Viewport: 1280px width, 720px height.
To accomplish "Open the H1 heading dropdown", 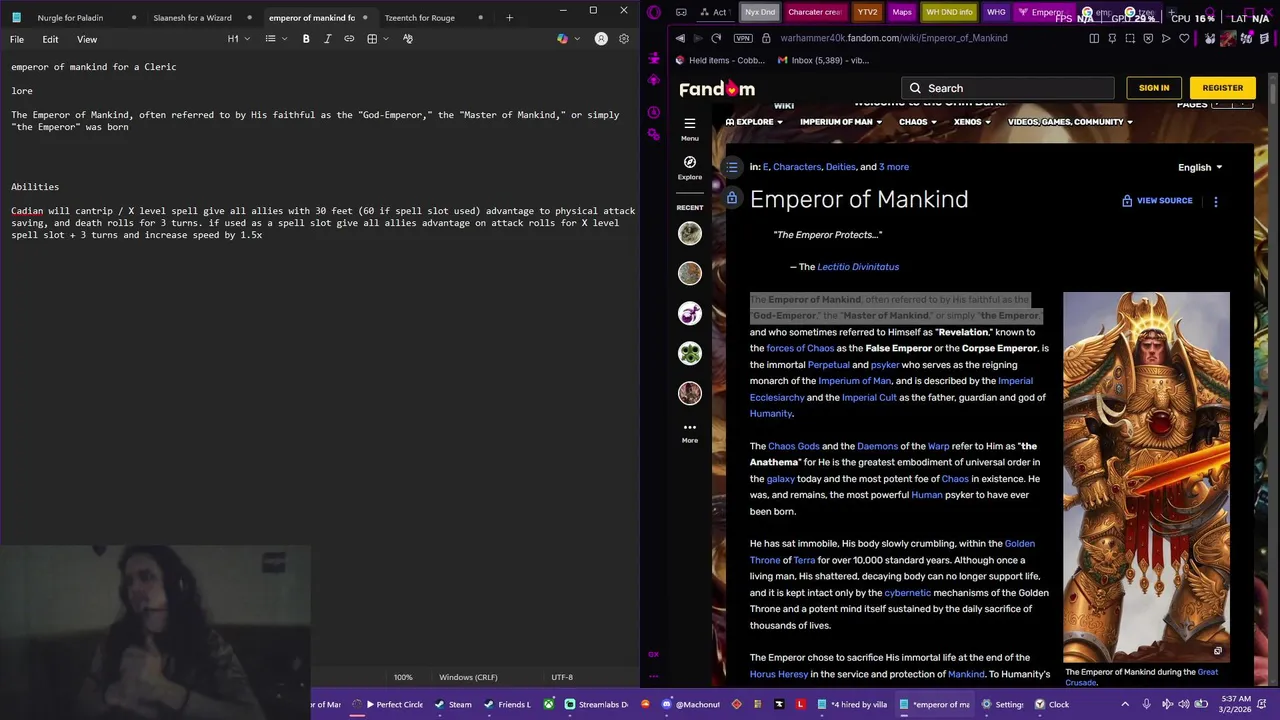I will pyautogui.click(x=238, y=39).
